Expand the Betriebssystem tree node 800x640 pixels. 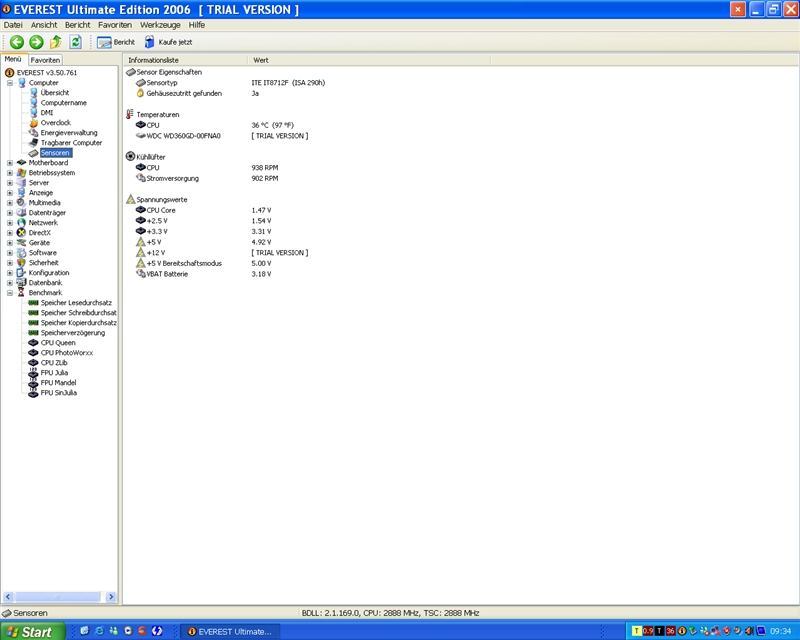tap(10, 173)
